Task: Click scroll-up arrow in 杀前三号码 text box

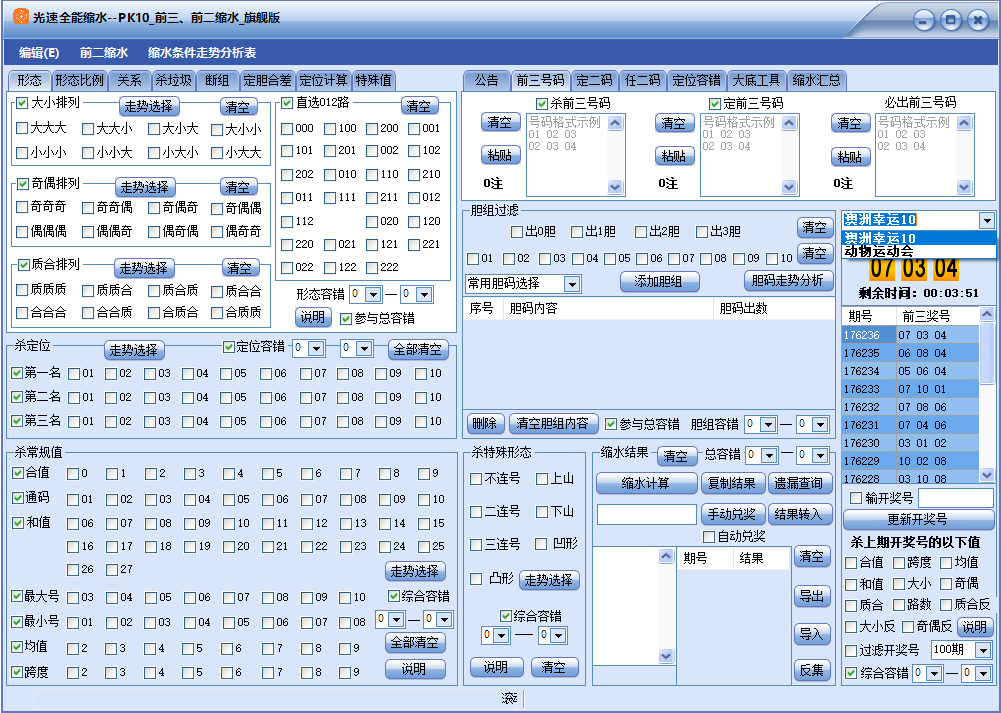Action: click(x=615, y=123)
